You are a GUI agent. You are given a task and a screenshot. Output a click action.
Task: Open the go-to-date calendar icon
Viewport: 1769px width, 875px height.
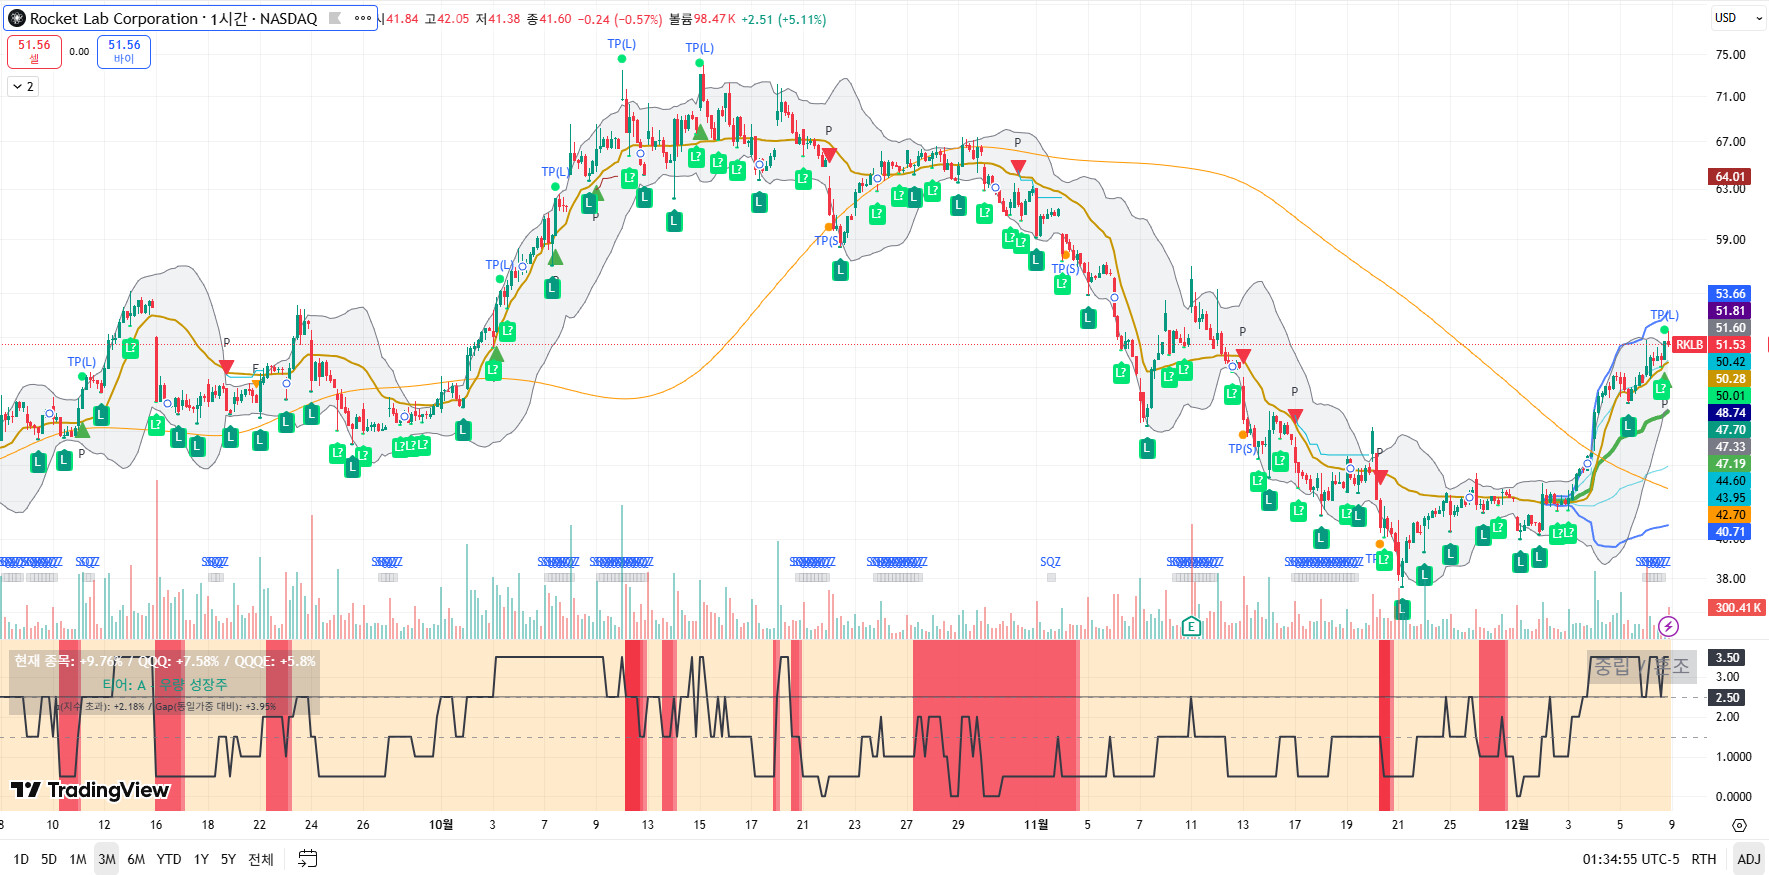pyautogui.click(x=308, y=859)
